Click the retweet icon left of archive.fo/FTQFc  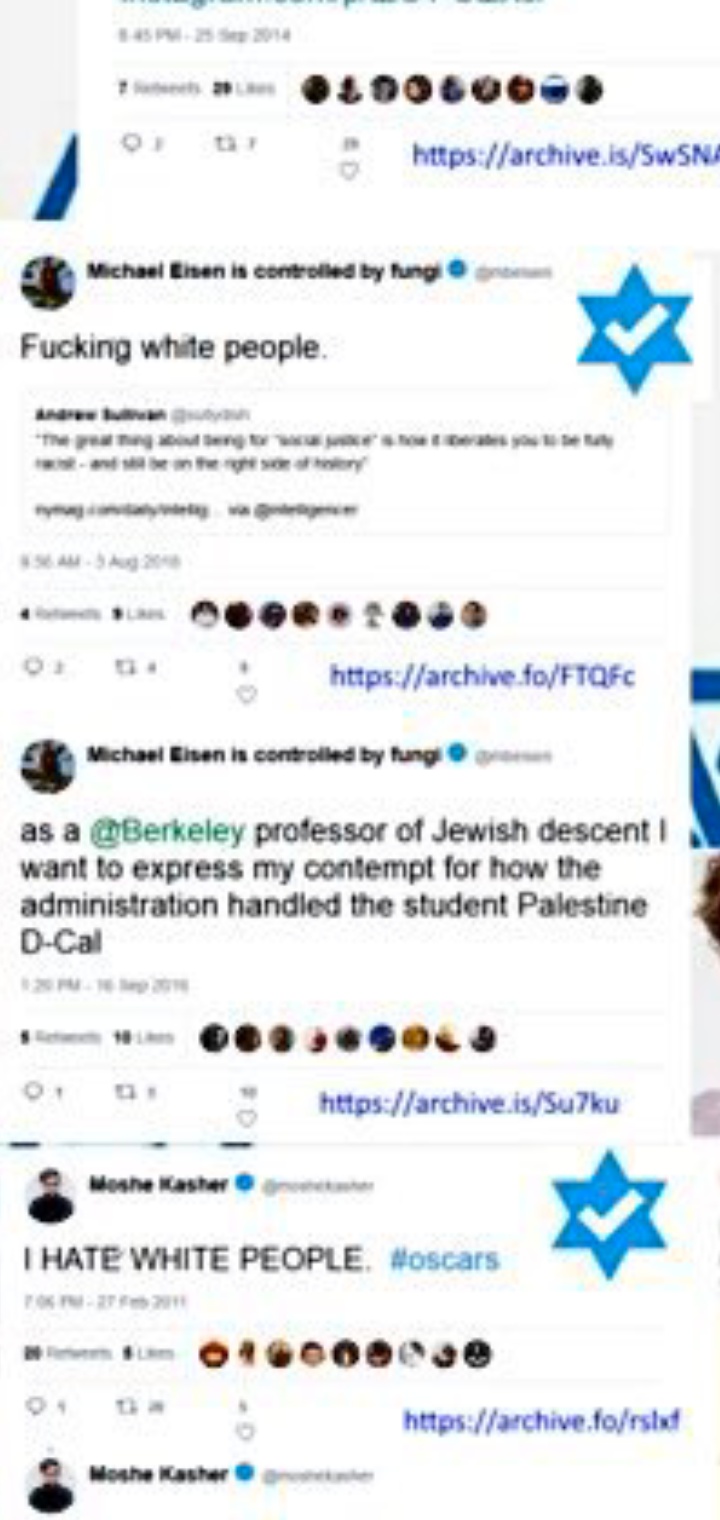point(126,664)
